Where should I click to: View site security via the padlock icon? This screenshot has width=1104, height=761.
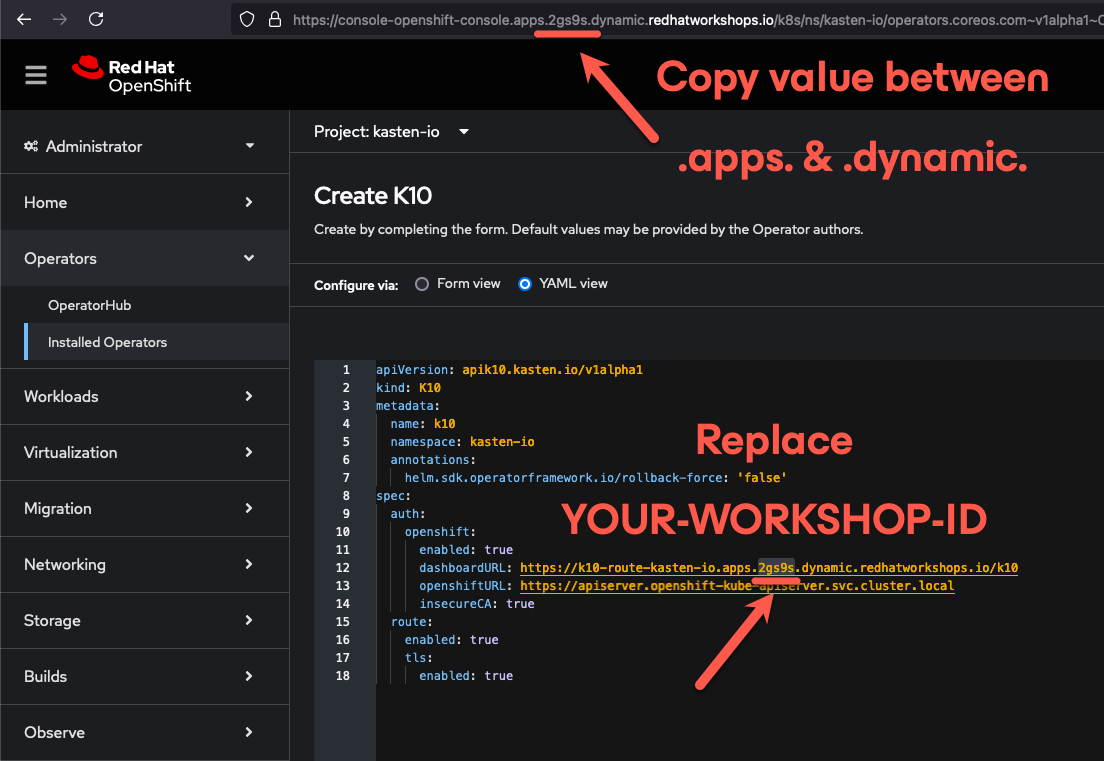[275, 19]
